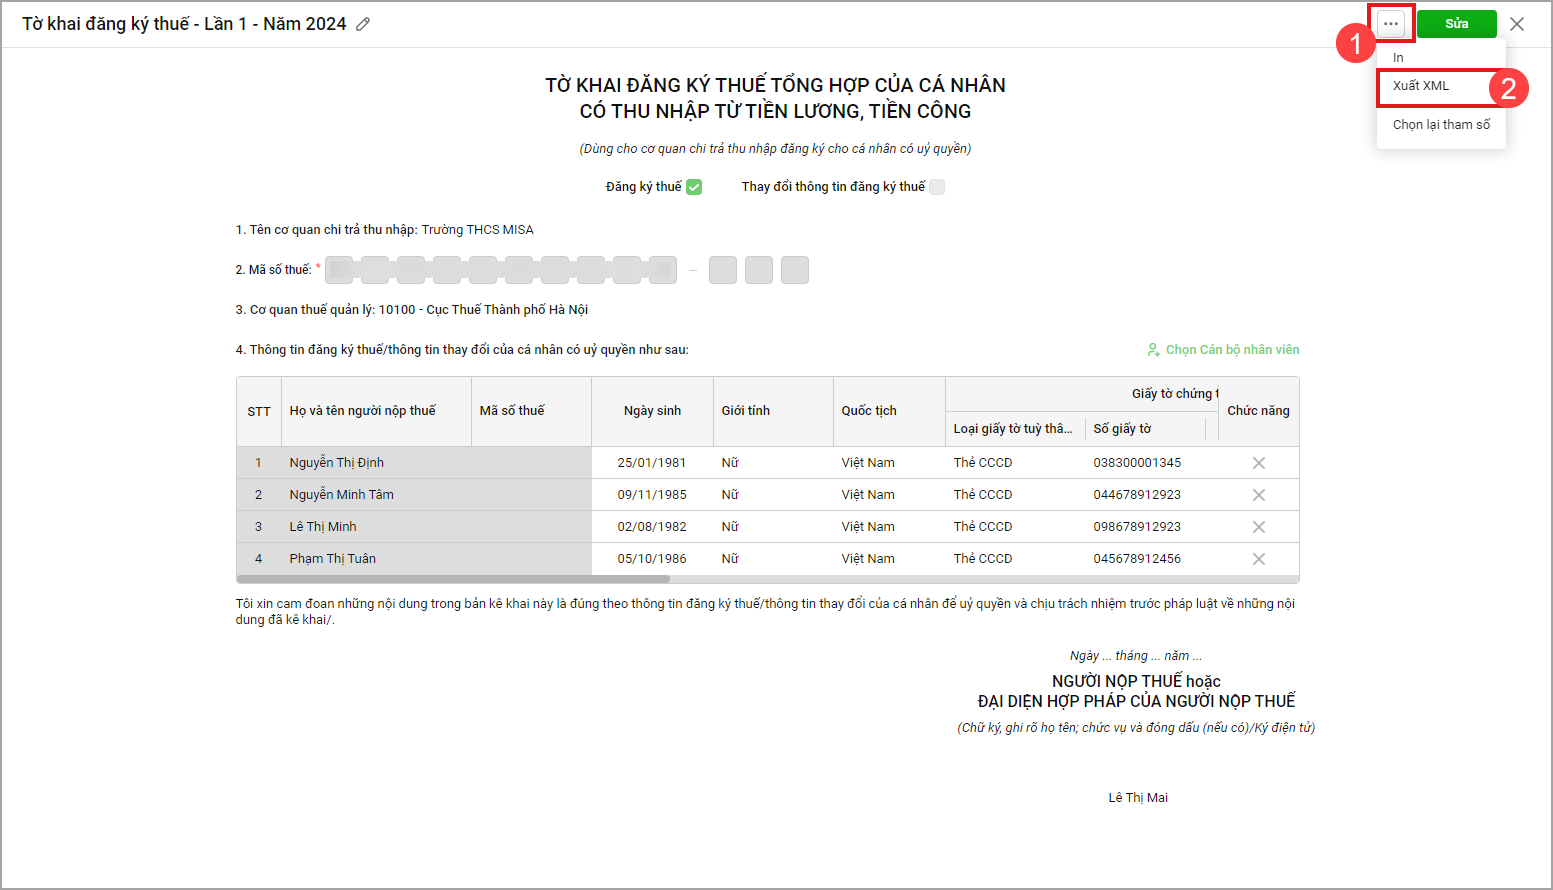This screenshot has height=890, width=1553.
Task: Remove Nguyễn Thị Định's row with the X icon
Action: [x=1258, y=463]
